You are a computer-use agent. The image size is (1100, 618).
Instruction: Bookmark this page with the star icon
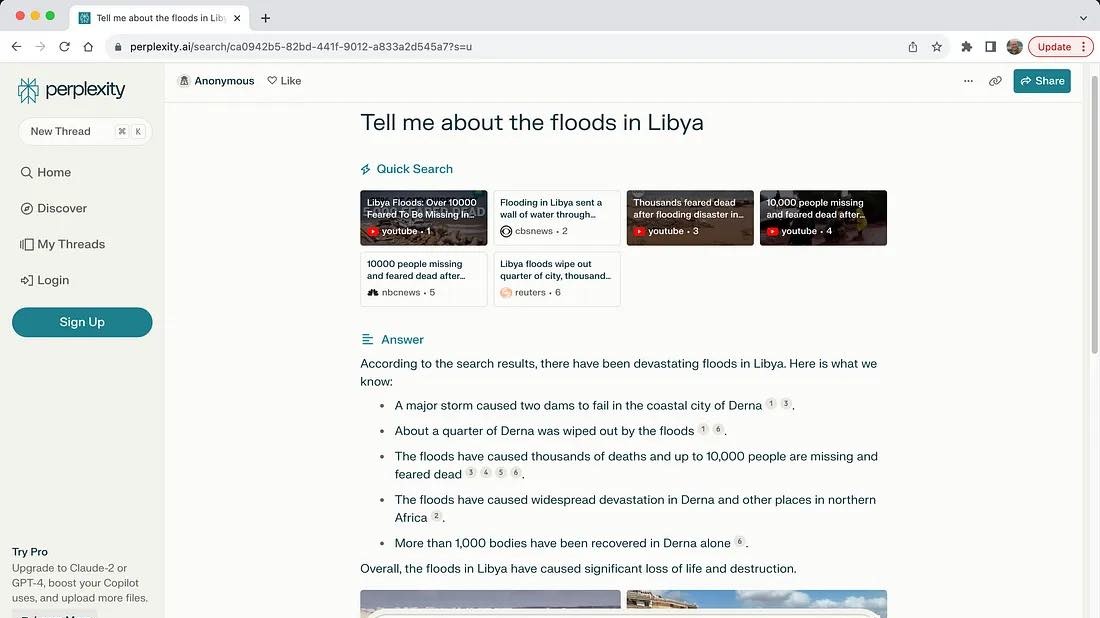click(x=937, y=47)
